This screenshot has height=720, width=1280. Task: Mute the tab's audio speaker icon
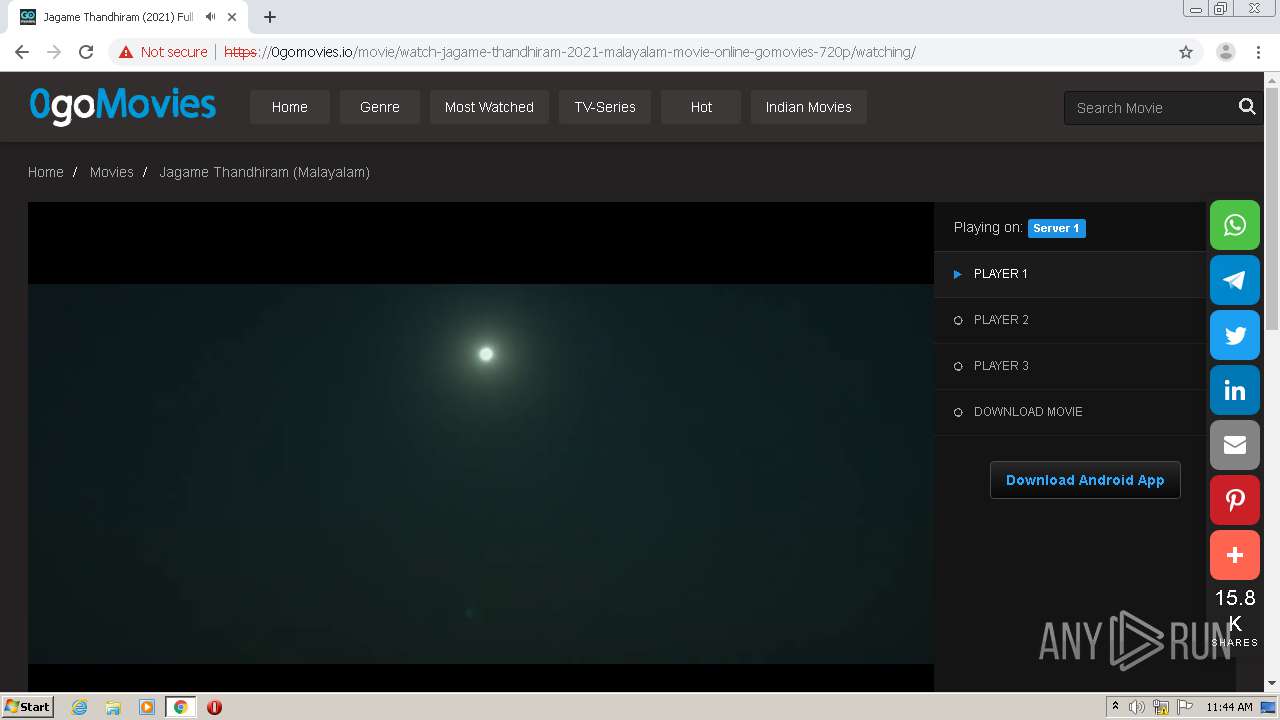coord(210,17)
